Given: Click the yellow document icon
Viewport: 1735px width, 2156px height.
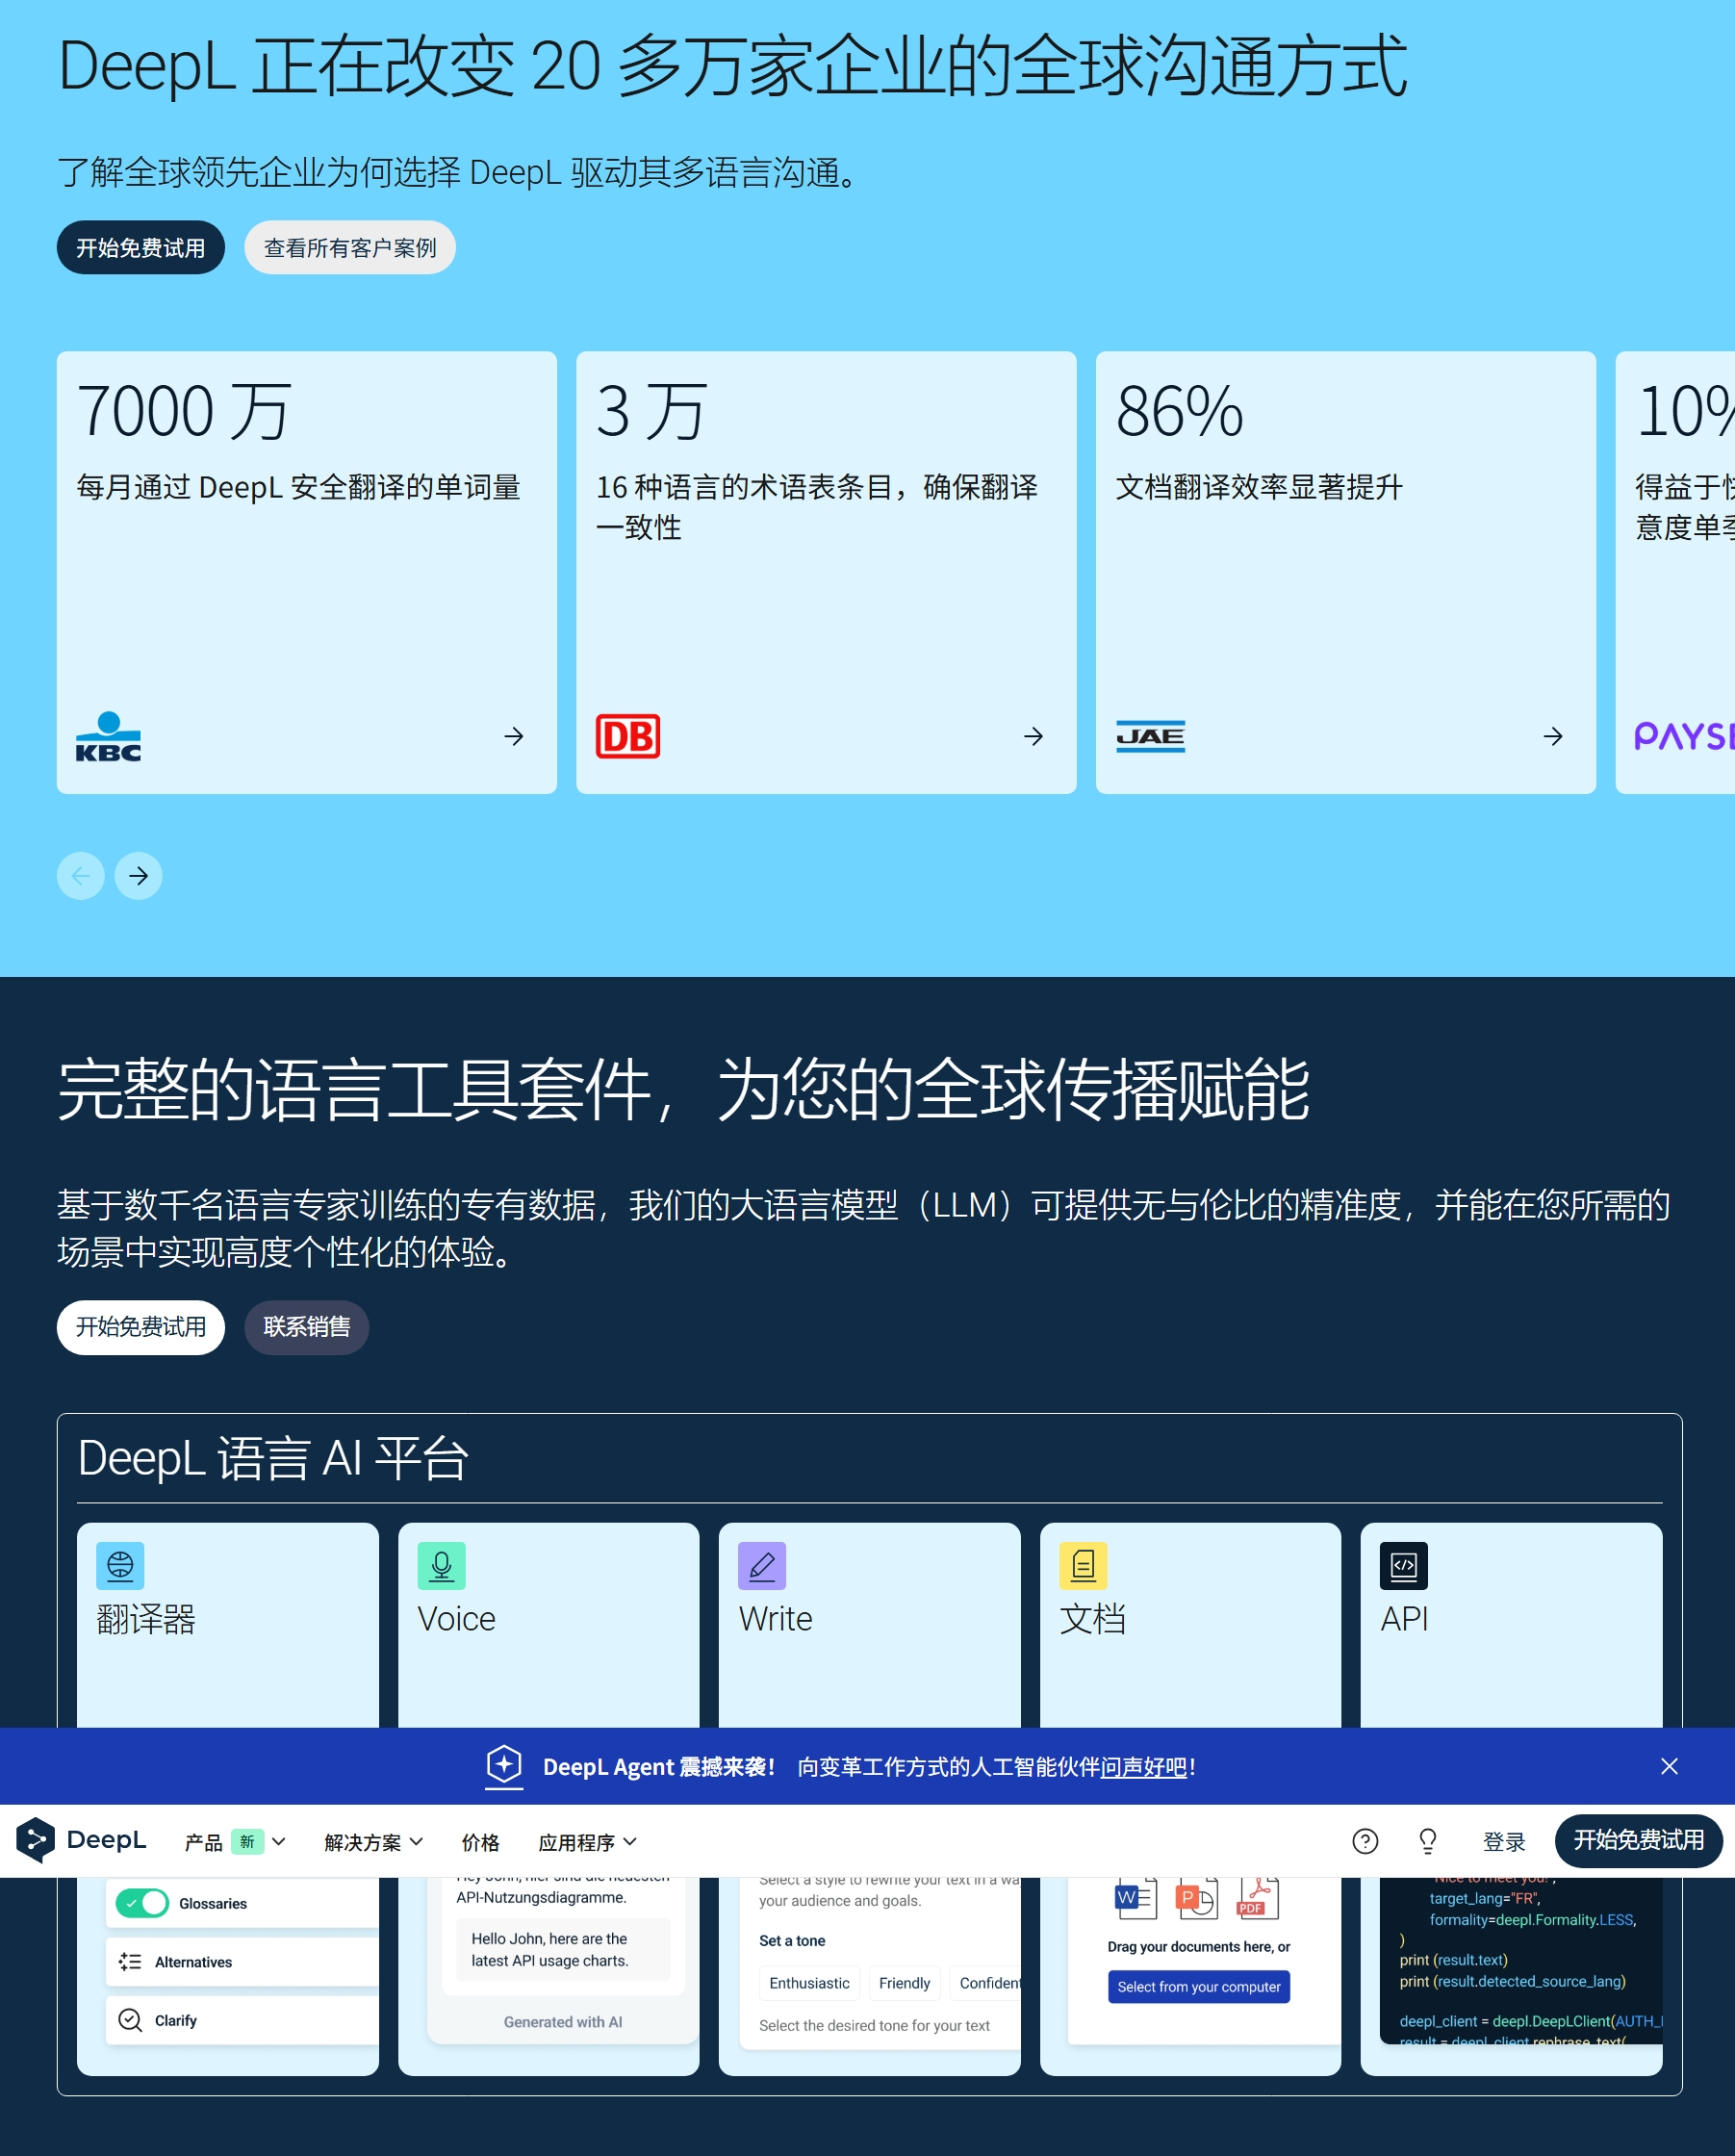Looking at the screenshot, I should point(1082,1565).
